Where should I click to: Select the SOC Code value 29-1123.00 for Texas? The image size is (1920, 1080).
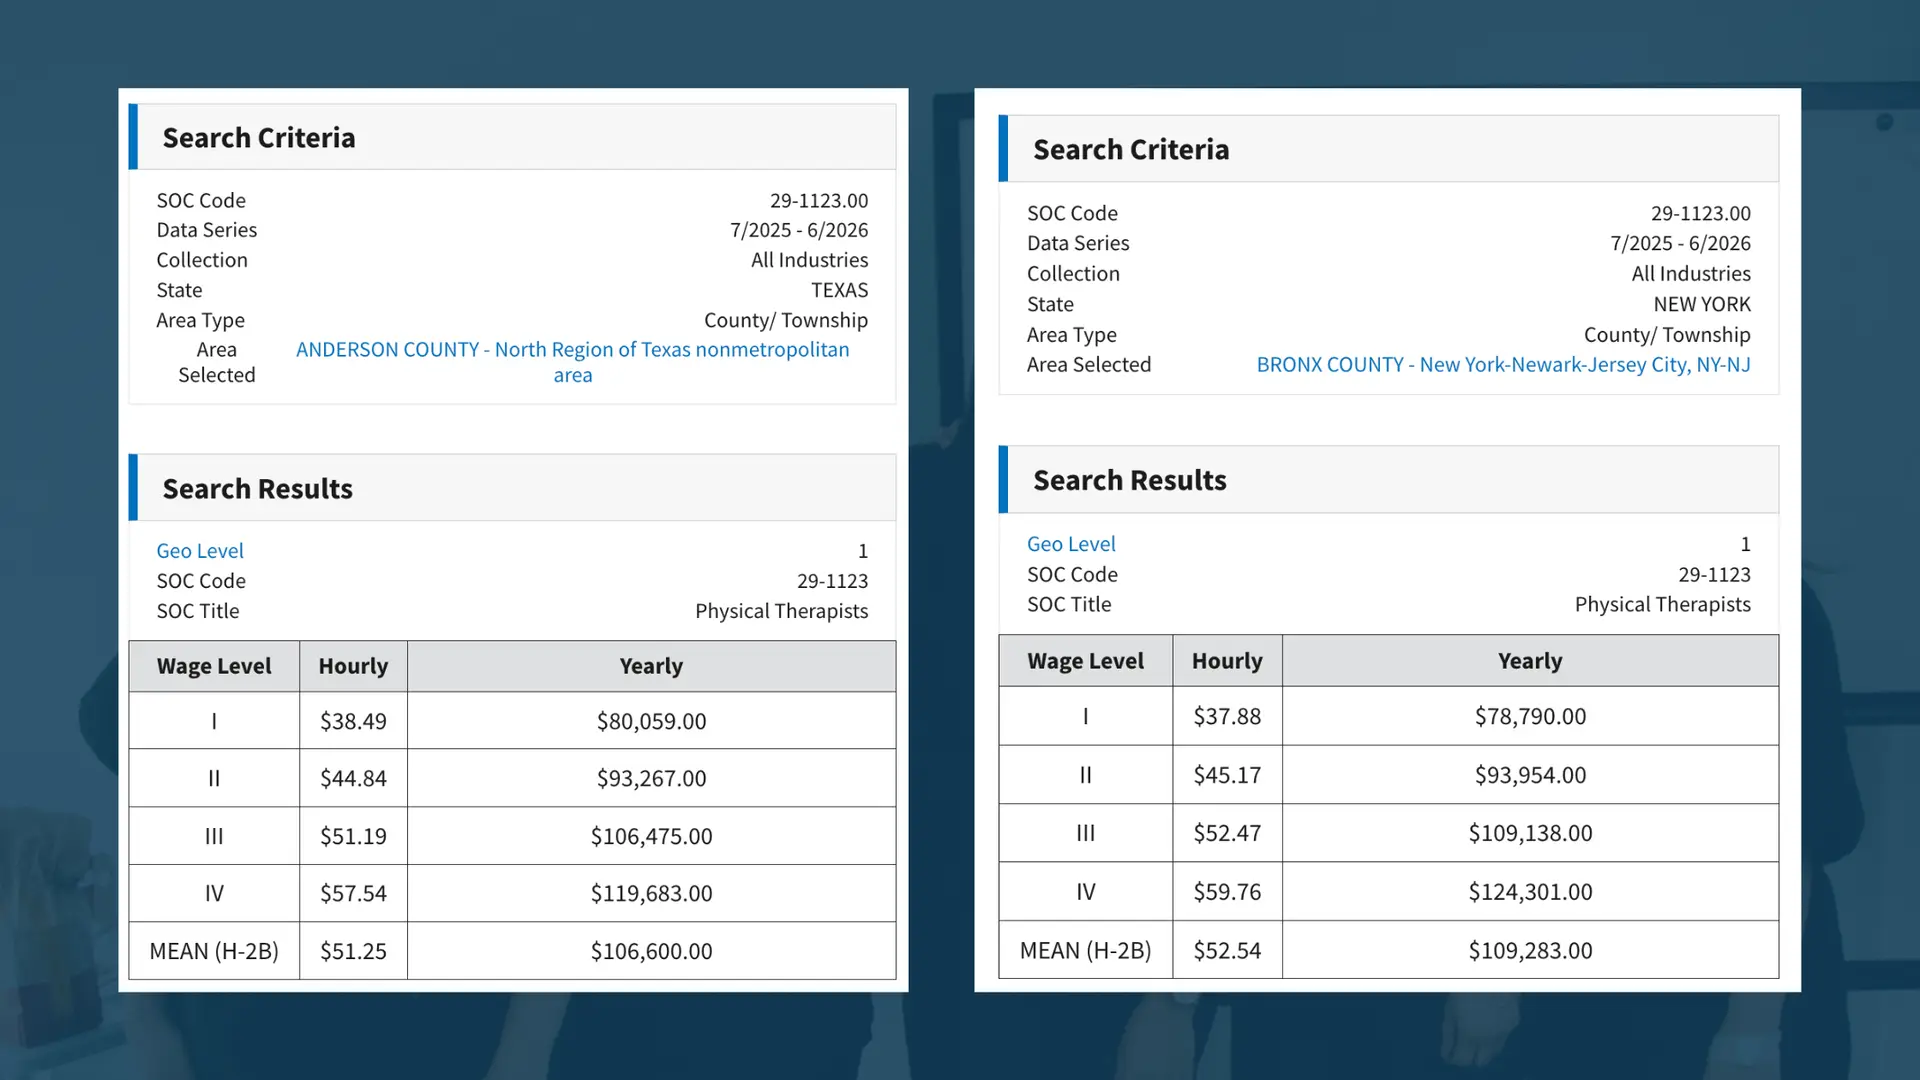point(818,200)
